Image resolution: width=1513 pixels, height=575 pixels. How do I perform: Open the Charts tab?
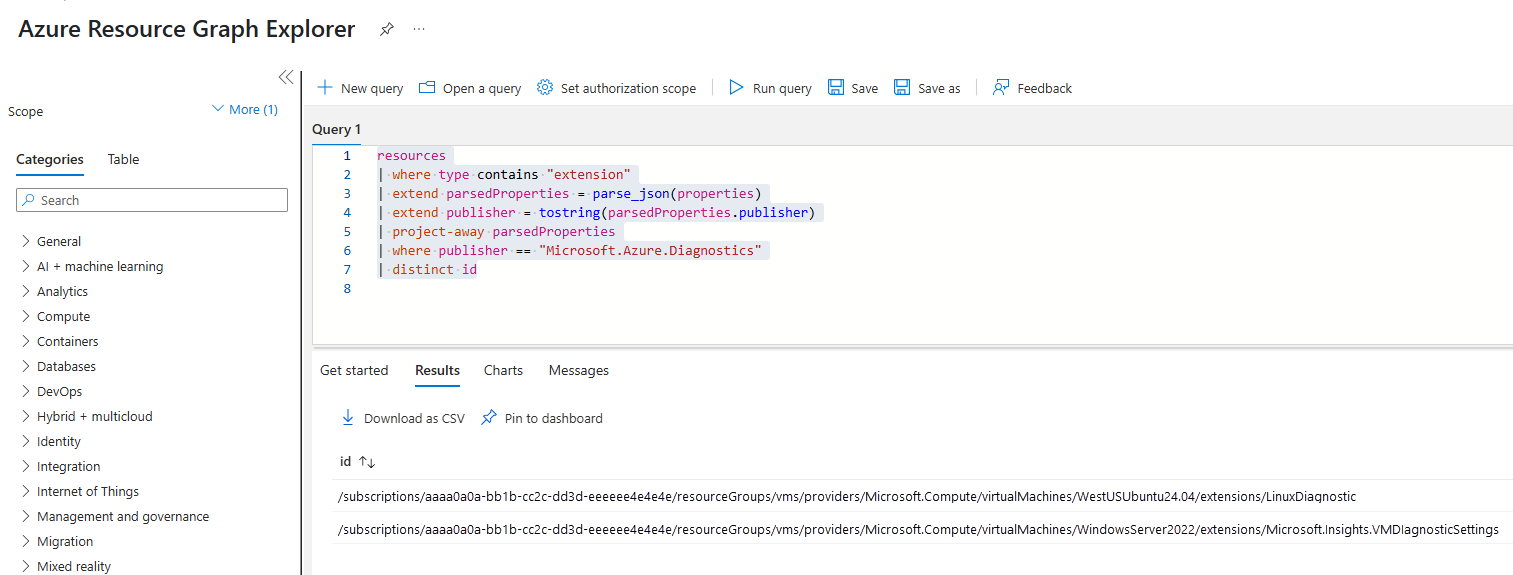503,370
